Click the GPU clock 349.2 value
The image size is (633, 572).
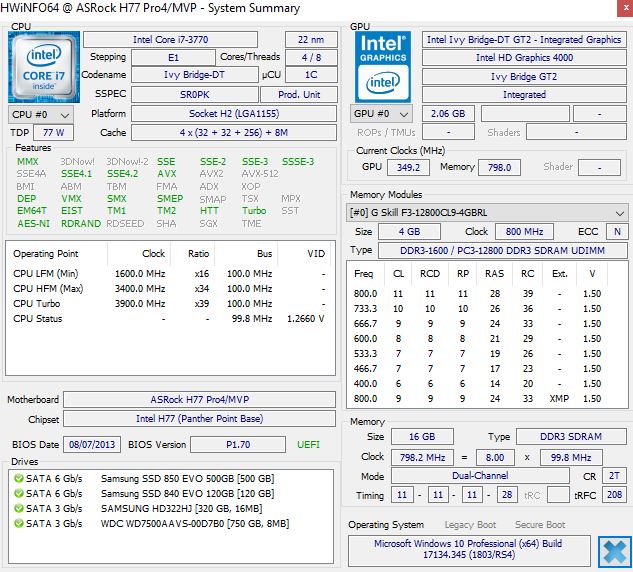pyautogui.click(x=408, y=168)
